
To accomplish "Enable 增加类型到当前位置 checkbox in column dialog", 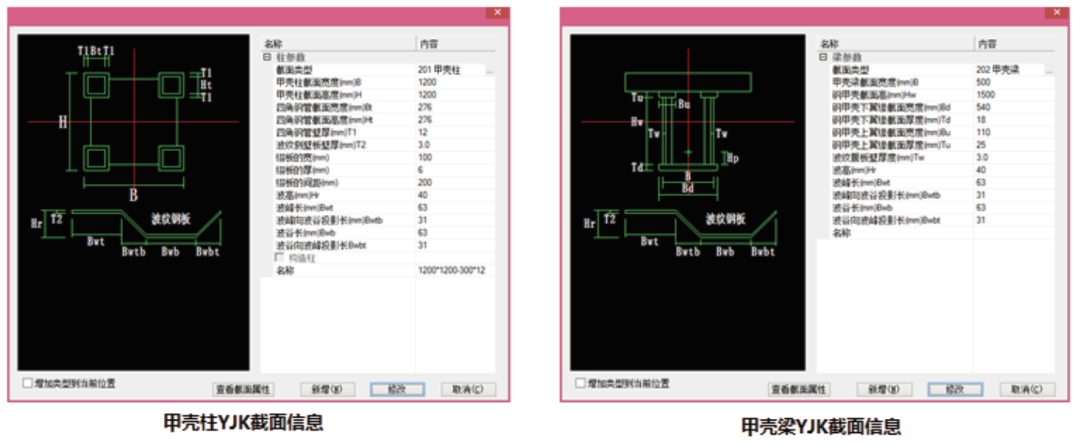I will [x=27, y=382].
